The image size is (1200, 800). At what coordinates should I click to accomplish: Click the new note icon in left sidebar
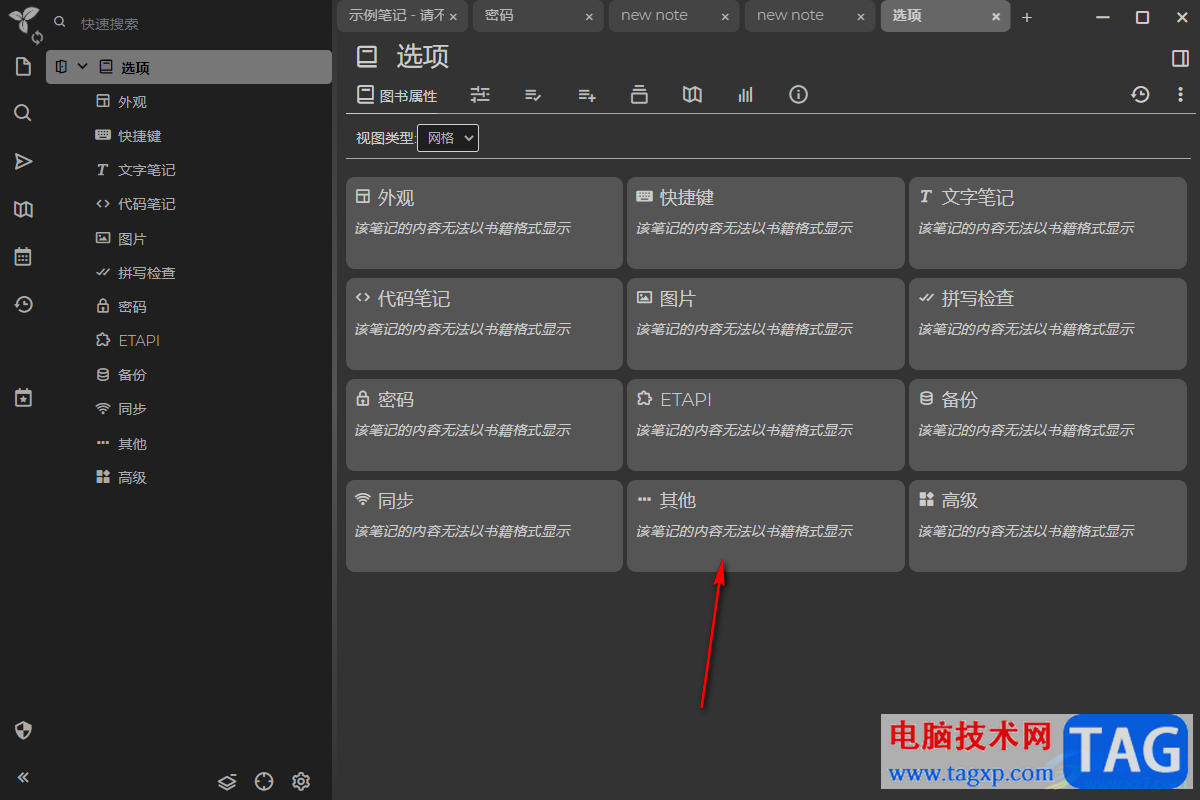(23, 67)
